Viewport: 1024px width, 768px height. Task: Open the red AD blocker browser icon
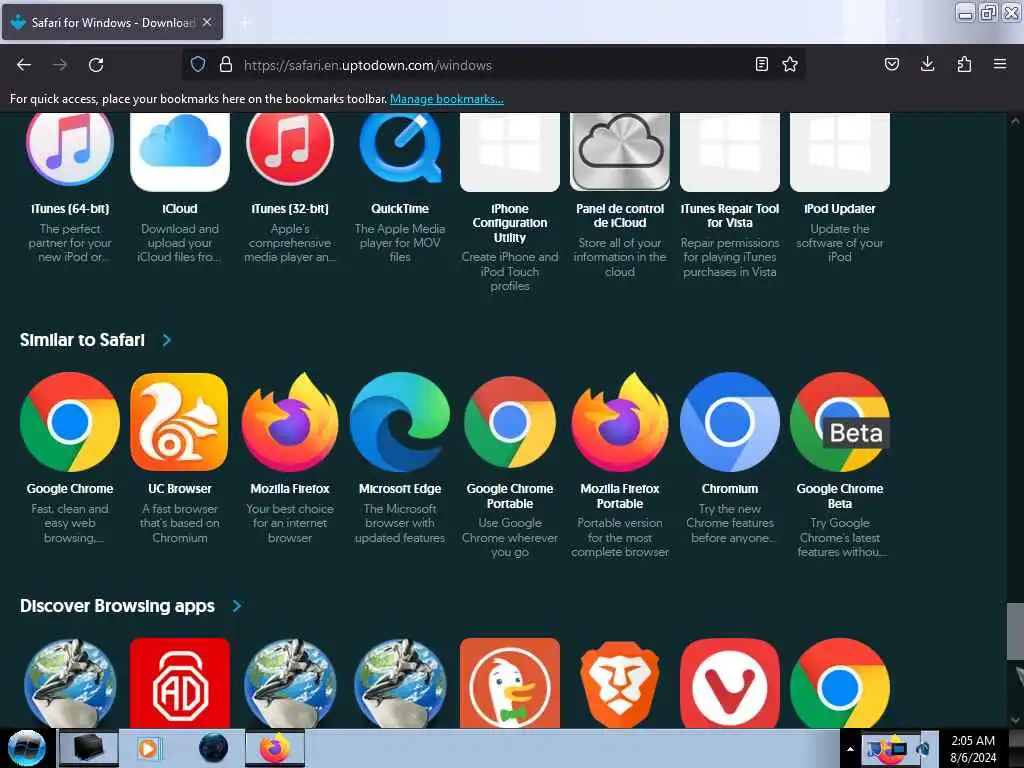(180, 683)
